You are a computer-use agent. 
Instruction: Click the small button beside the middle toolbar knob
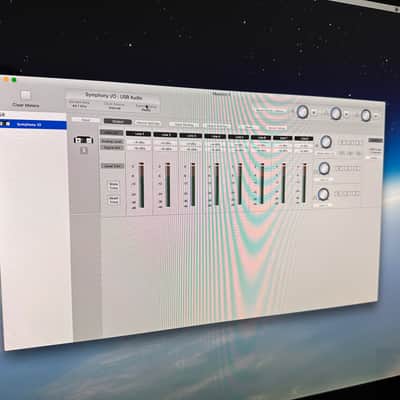[x=347, y=115]
